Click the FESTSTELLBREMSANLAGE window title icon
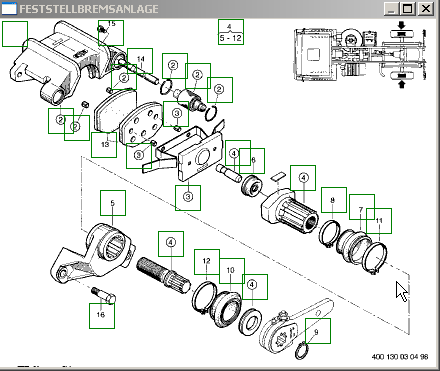The height and width of the screenshot is (371, 440). (9, 8)
